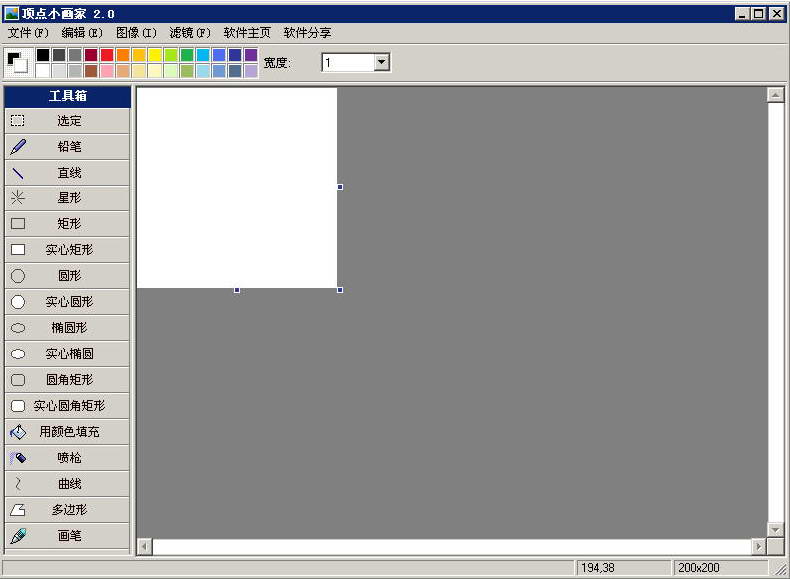The image size is (790, 579).
Task: Open the 图像 image menu
Action: [136, 33]
